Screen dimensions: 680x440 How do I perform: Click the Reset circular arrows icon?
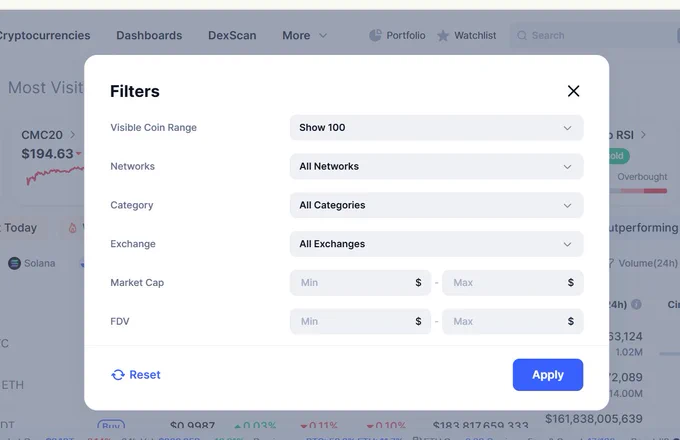pyautogui.click(x=118, y=375)
